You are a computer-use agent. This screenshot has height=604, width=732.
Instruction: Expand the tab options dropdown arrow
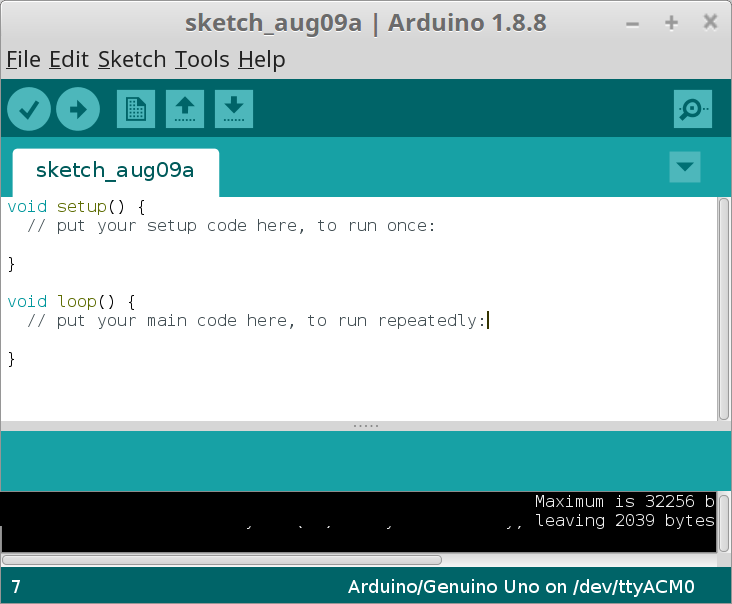pyautogui.click(x=685, y=167)
